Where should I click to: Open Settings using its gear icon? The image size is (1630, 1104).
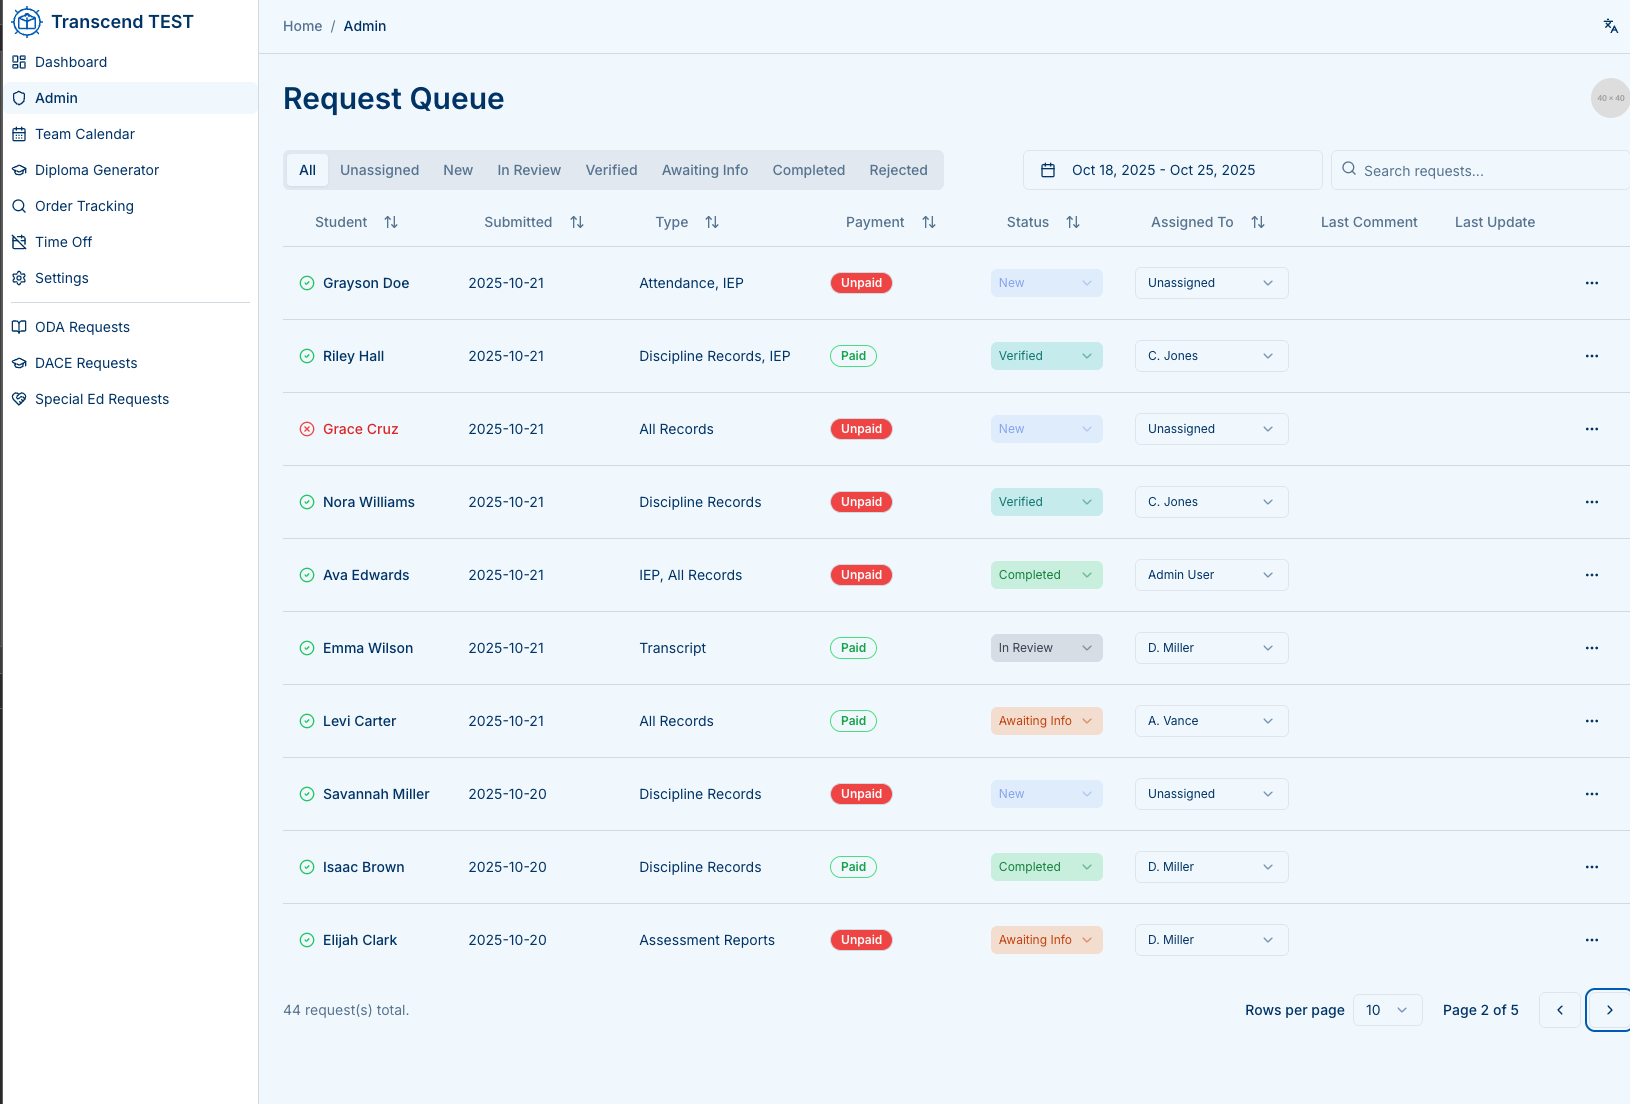[x=19, y=278]
